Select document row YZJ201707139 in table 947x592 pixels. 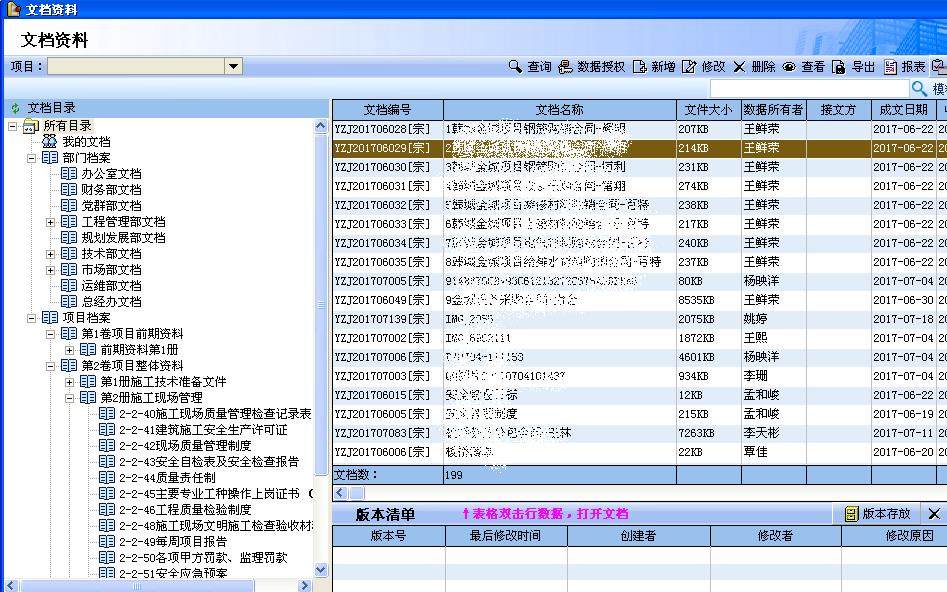[383, 319]
